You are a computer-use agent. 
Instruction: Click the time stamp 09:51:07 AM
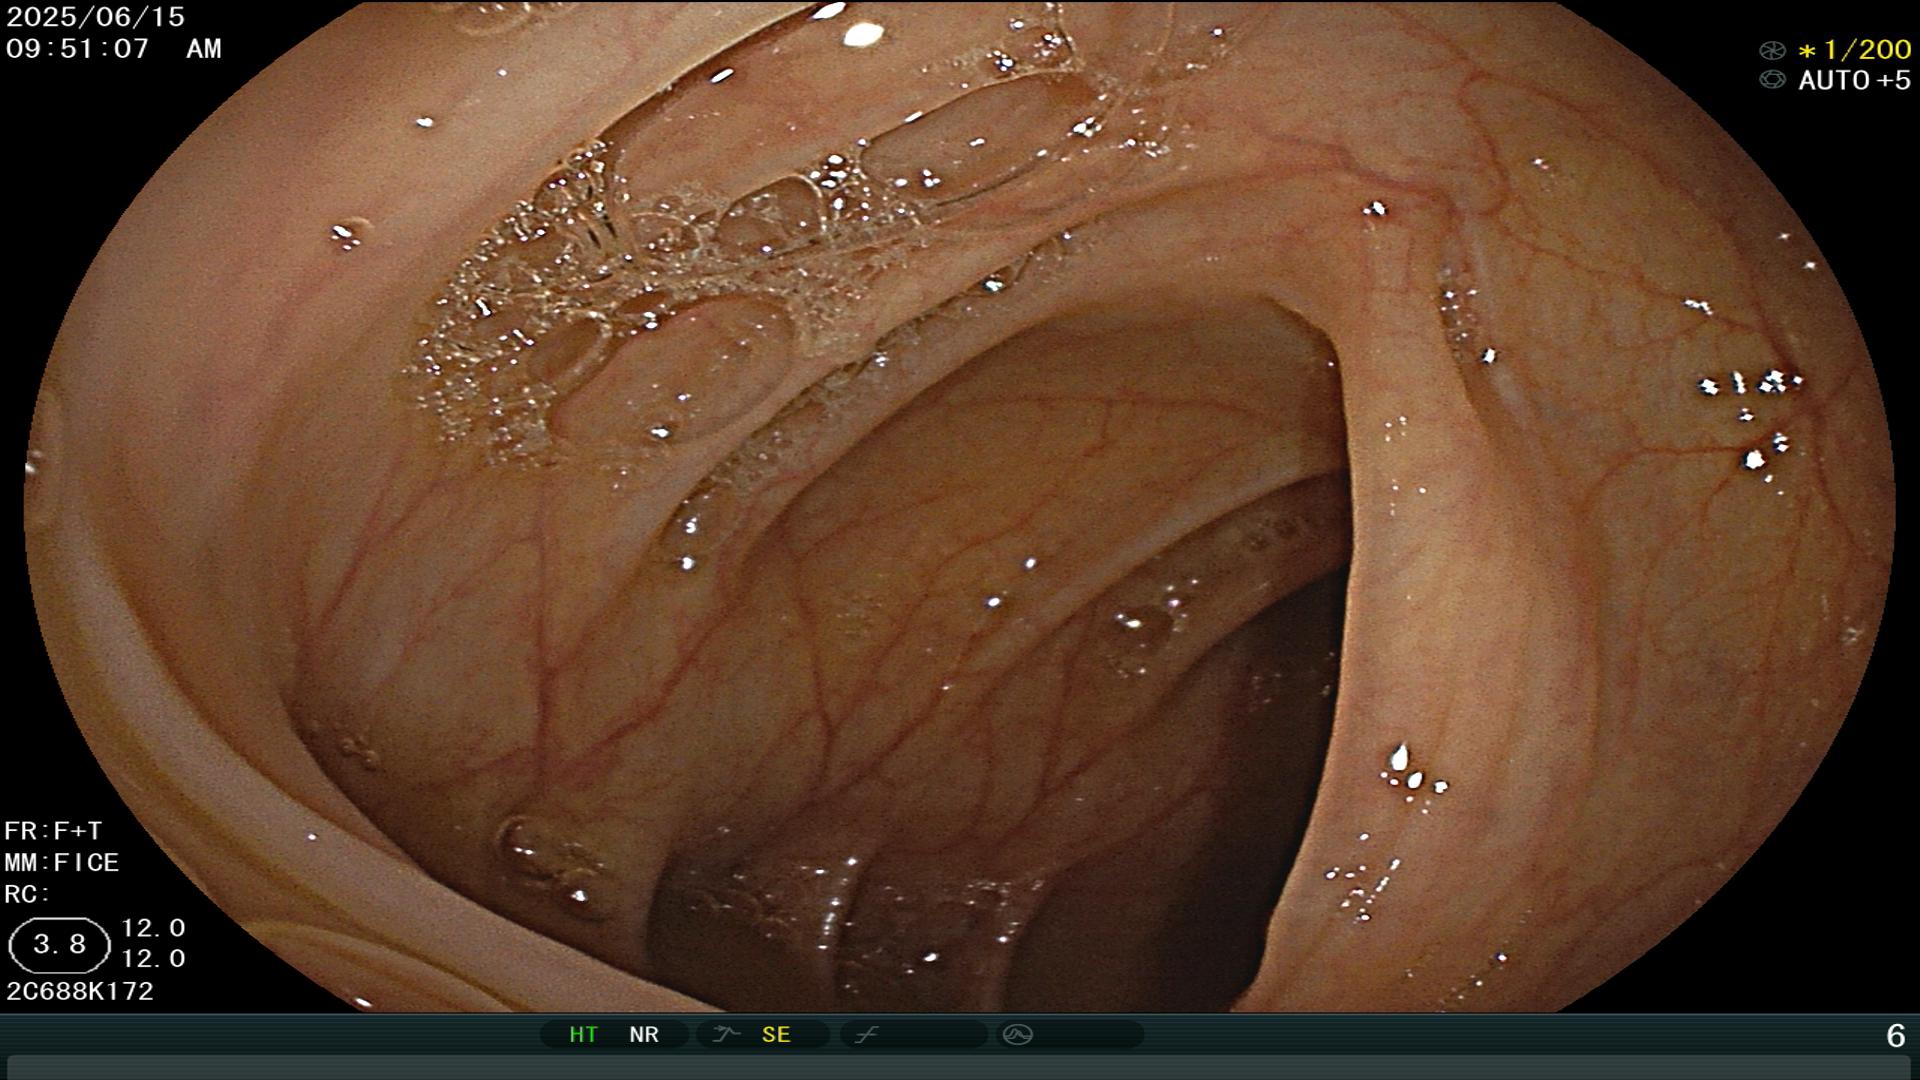click(113, 48)
